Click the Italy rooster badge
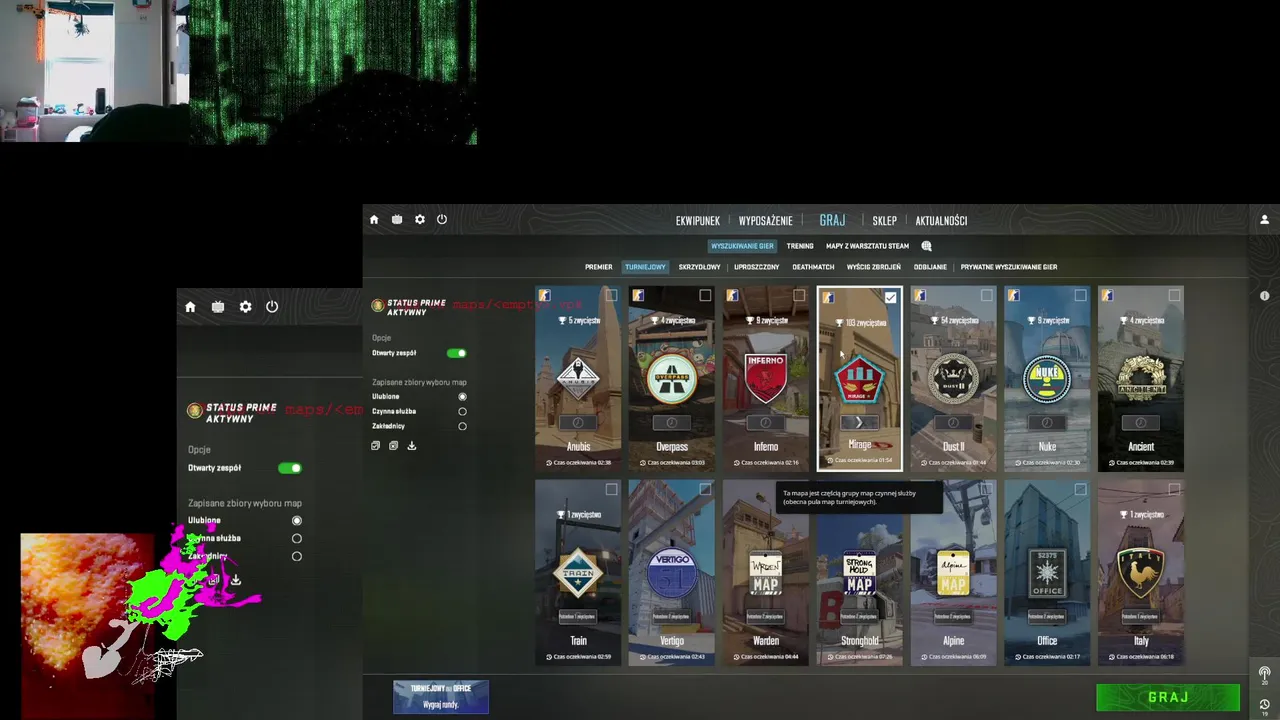1280x720 pixels. point(1141,575)
